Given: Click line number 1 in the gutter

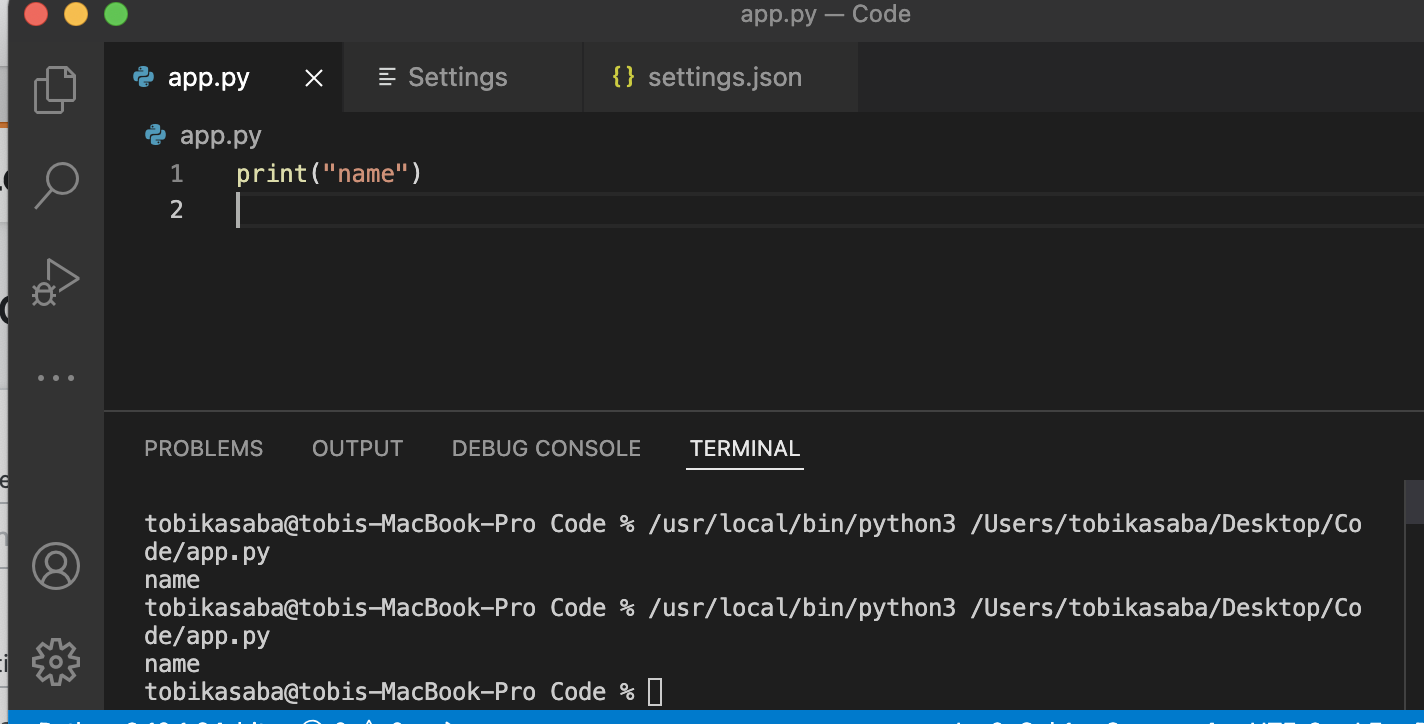Looking at the screenshot, I should coord(177,174).
